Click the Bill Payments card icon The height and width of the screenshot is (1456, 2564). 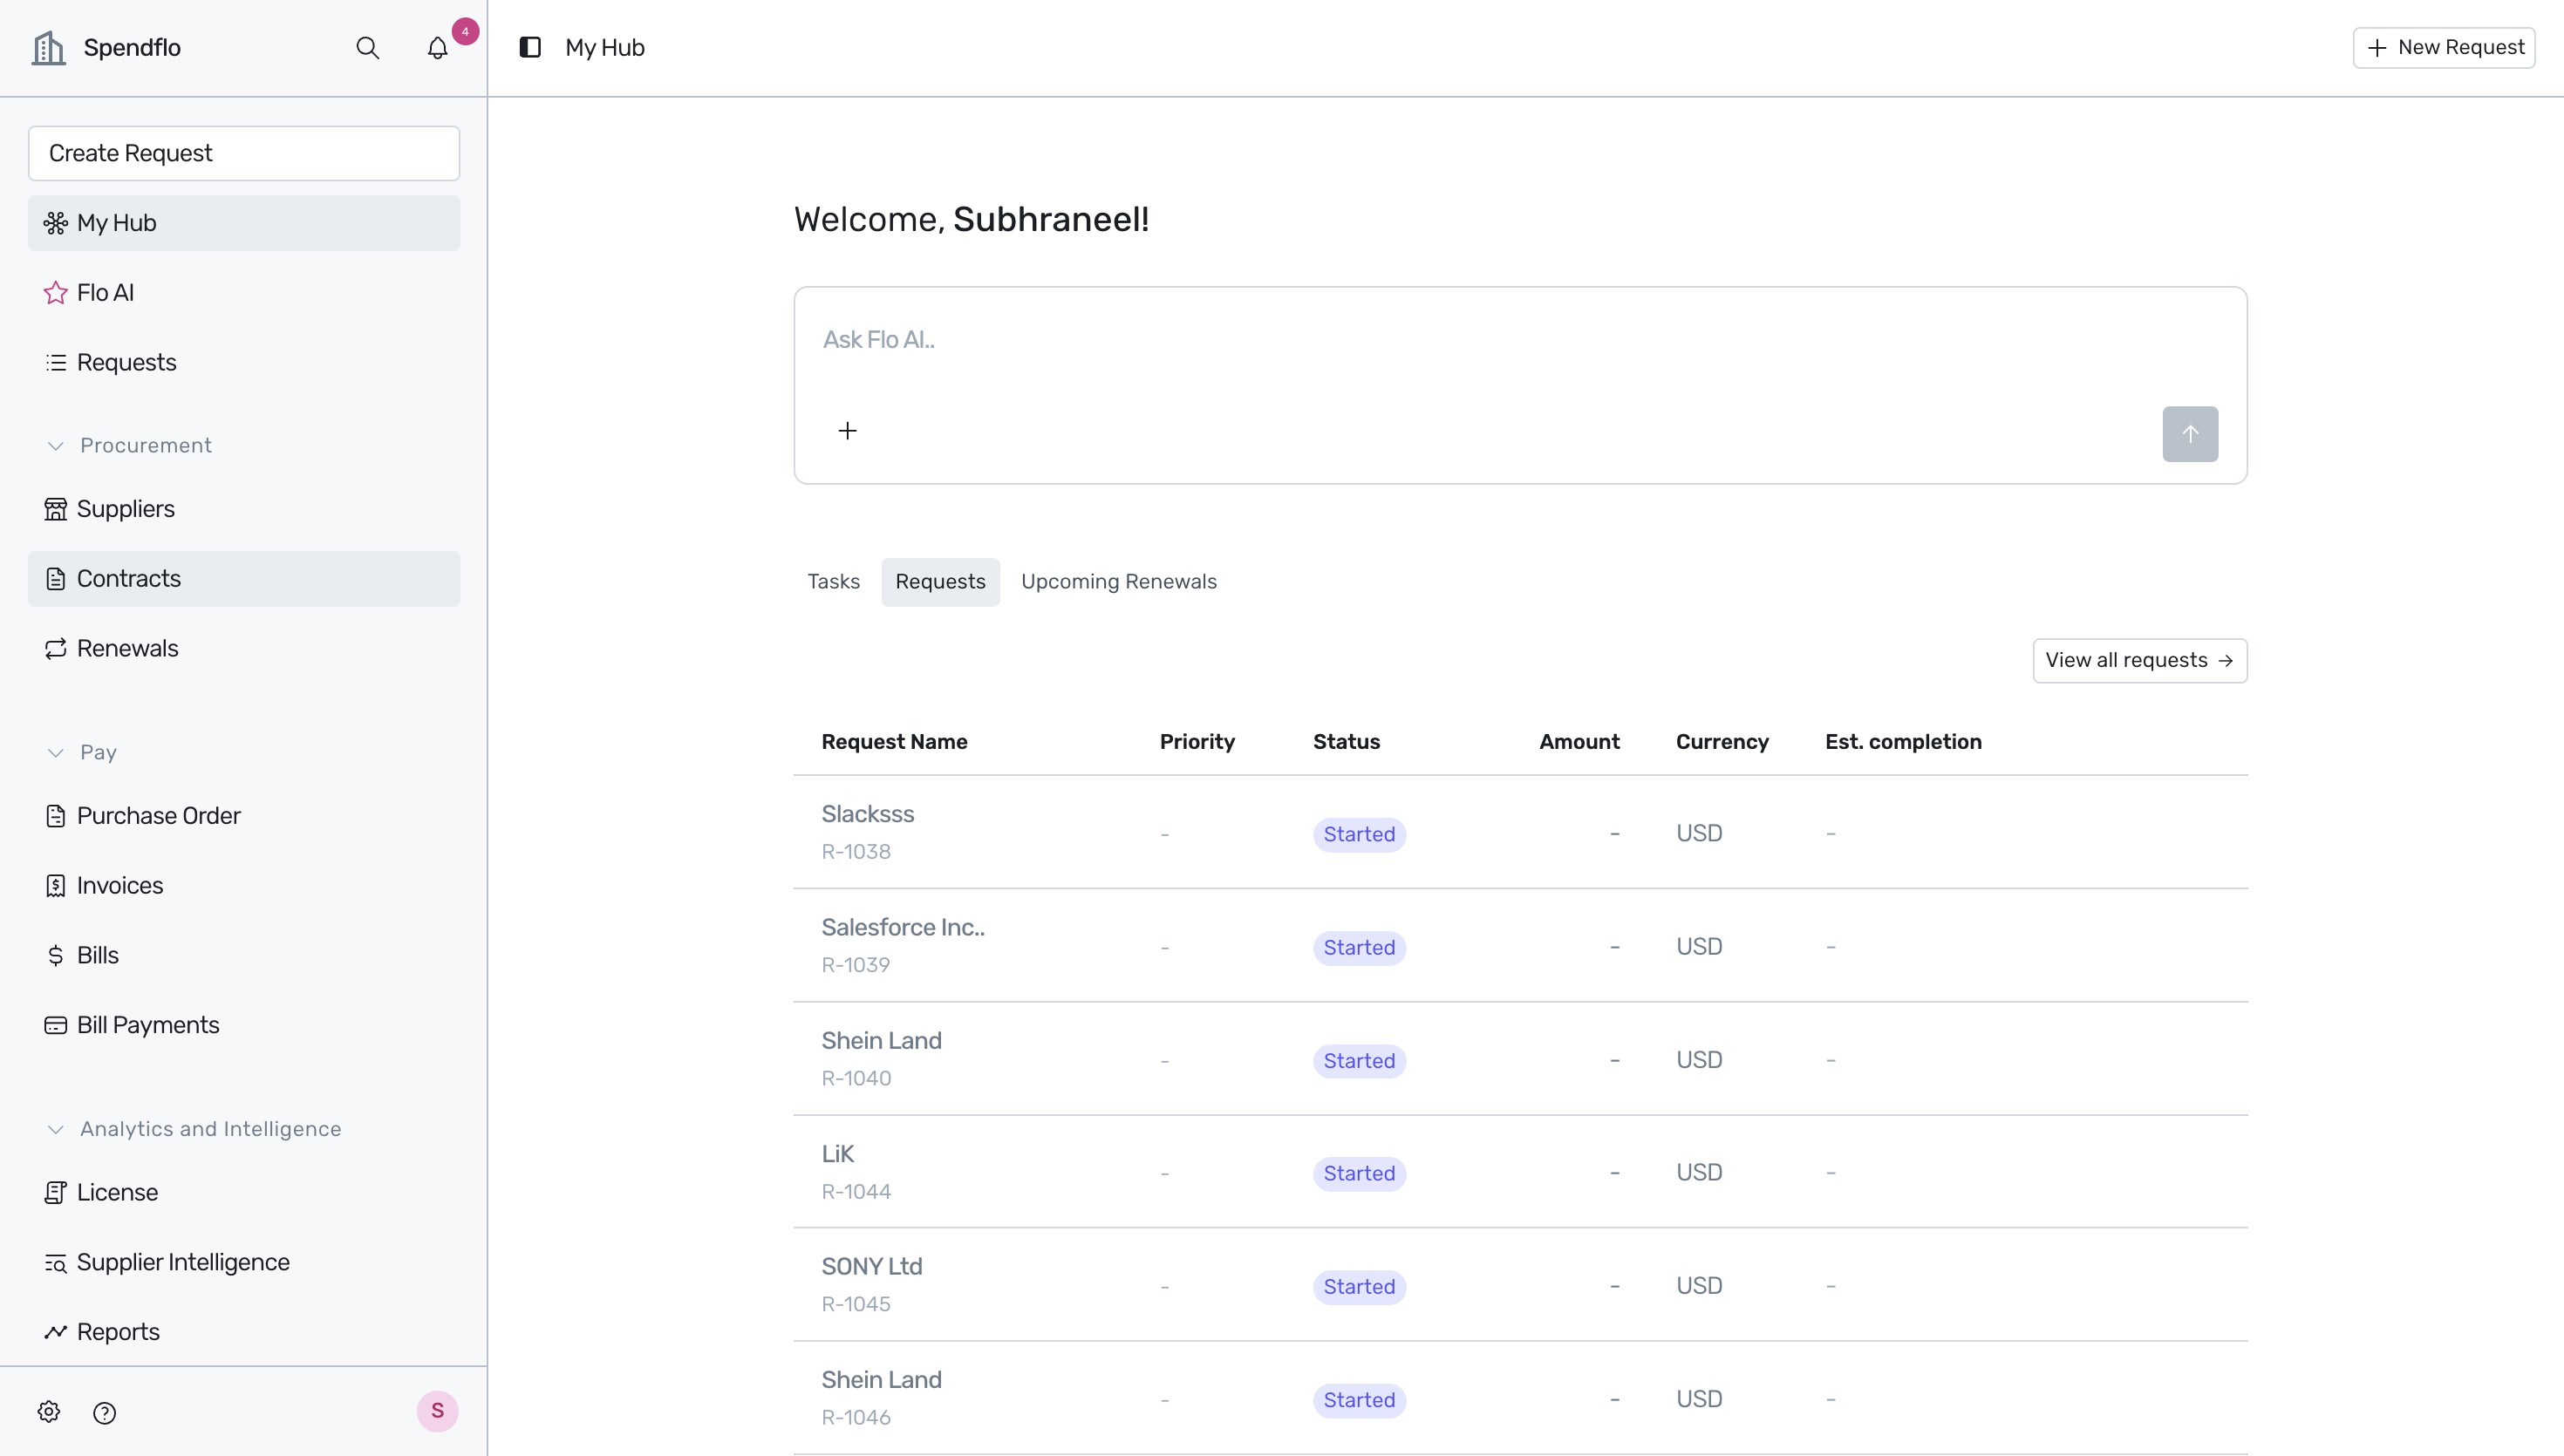click(56, 1026)
